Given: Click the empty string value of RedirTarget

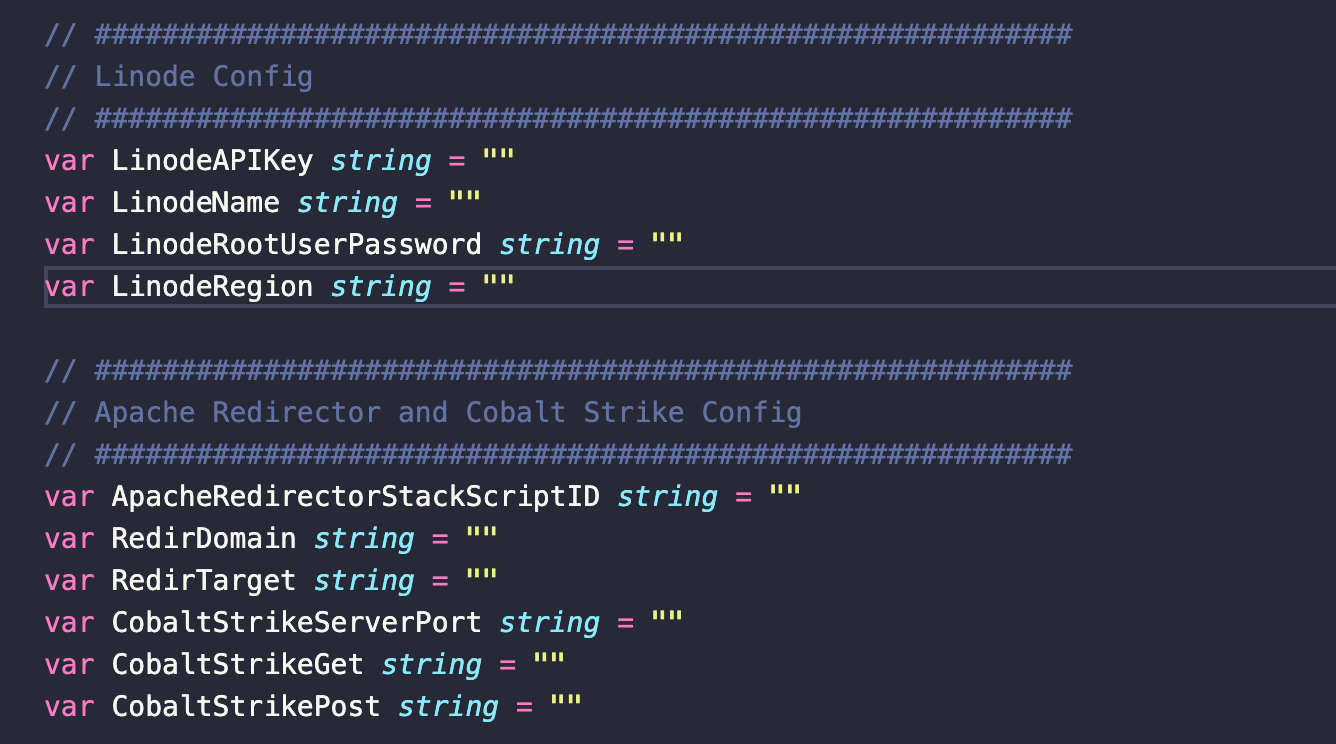Looking at the screenshot, I should pyautogui.click(x=482, y=581).
